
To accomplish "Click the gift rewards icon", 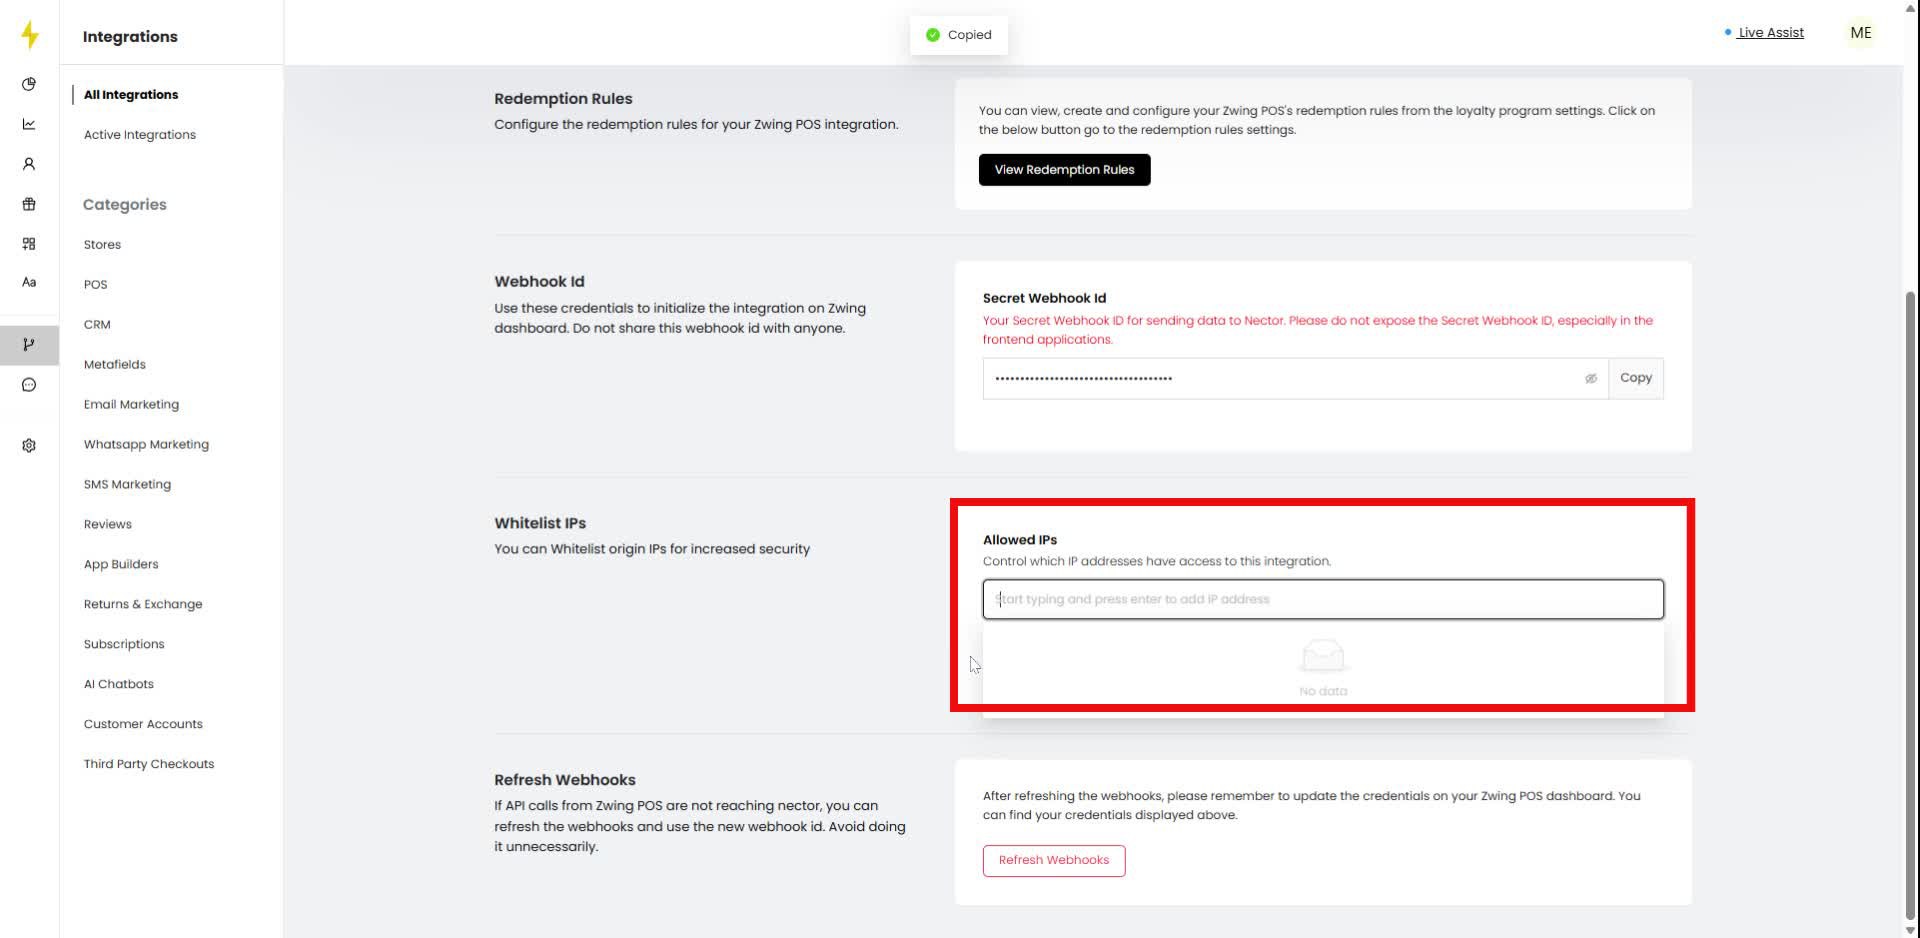I will (29, 203).
